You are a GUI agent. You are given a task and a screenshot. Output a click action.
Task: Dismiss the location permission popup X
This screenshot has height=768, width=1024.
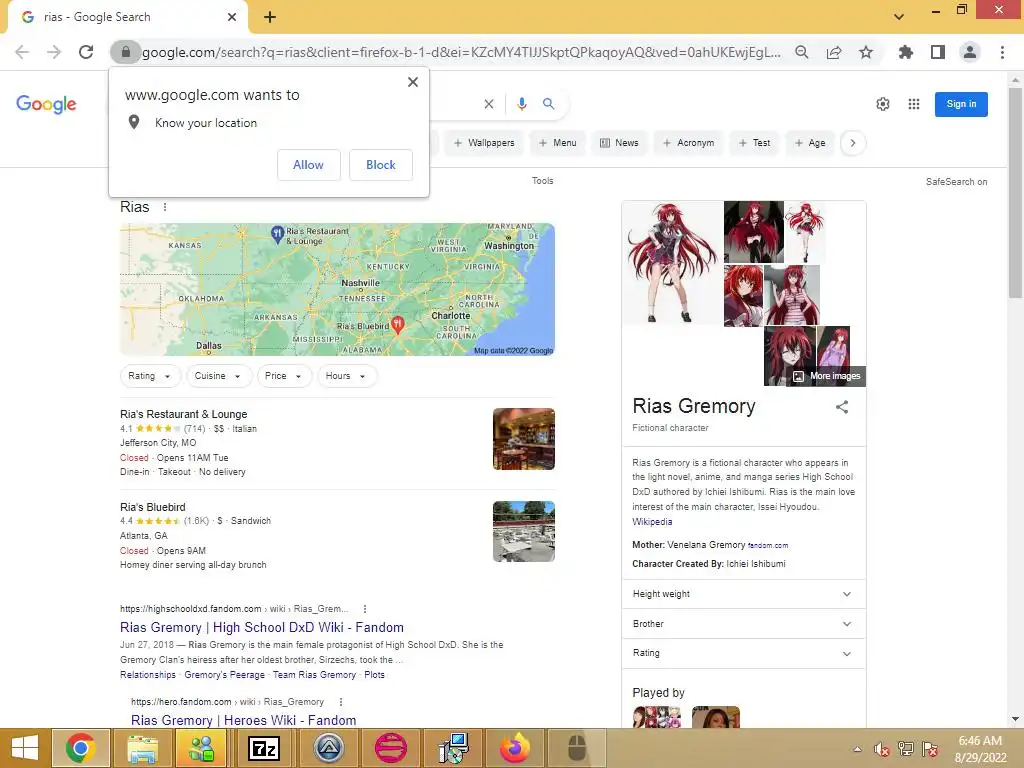tap(413, 82)
